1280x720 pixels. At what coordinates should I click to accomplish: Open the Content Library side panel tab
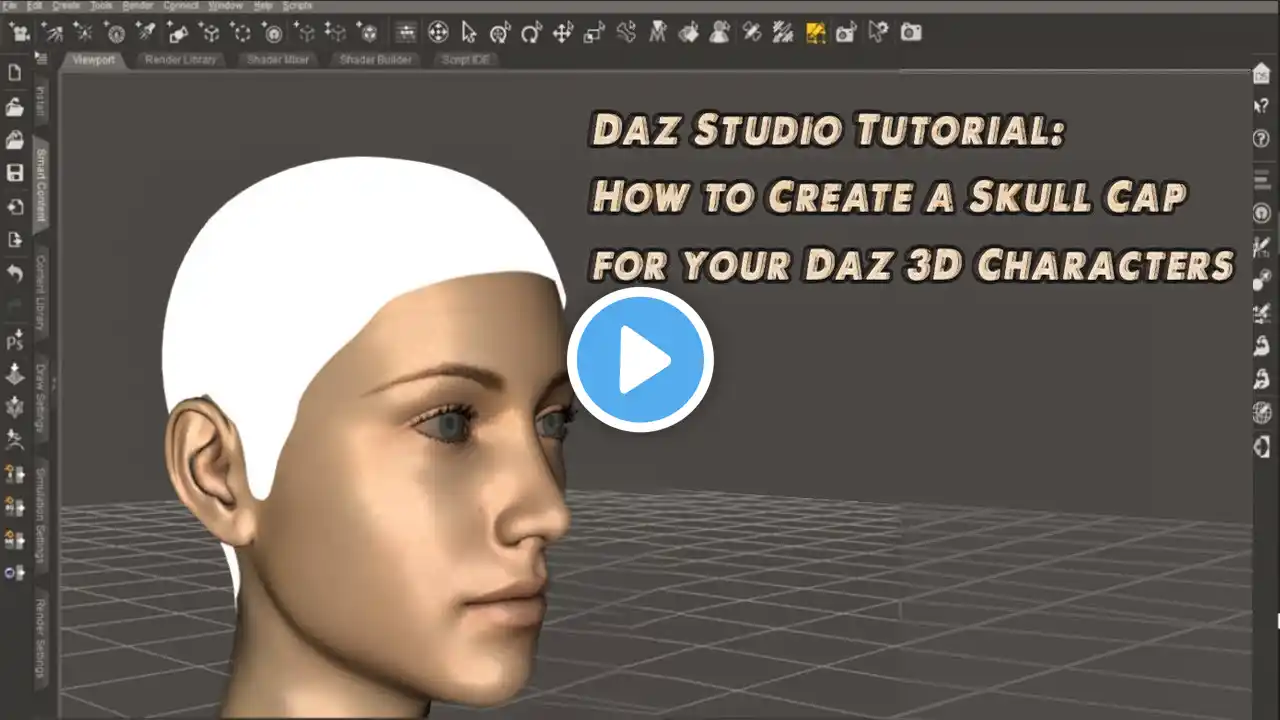[x=42, y=291]
